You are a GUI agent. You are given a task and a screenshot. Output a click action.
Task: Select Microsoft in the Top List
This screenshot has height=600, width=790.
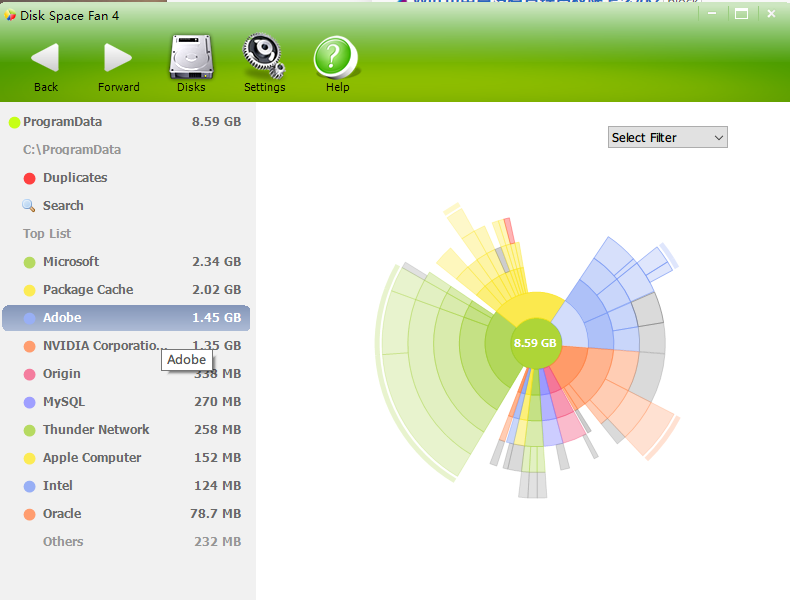71,262
